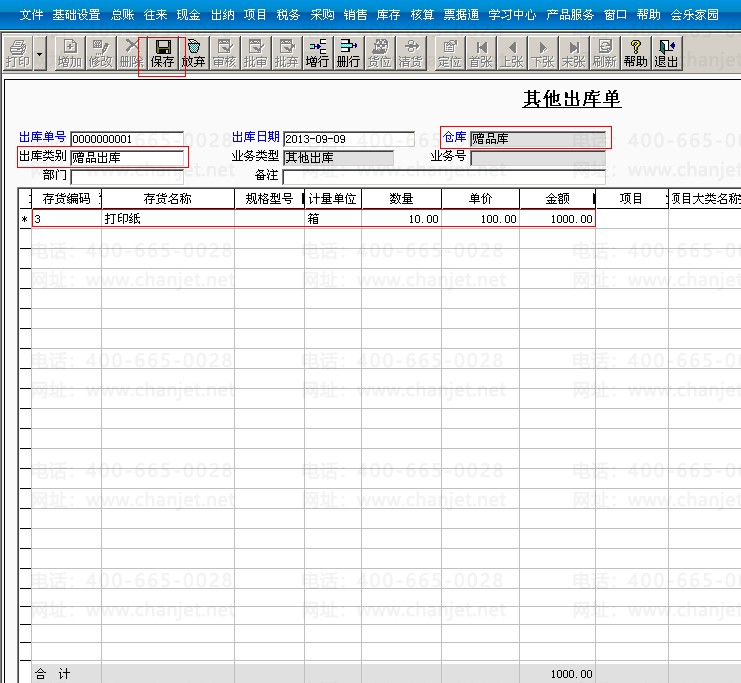Click the Add Row (增行) icon
Image resolution: width=741 pixels, height=683 pixels.
(317, 54)
